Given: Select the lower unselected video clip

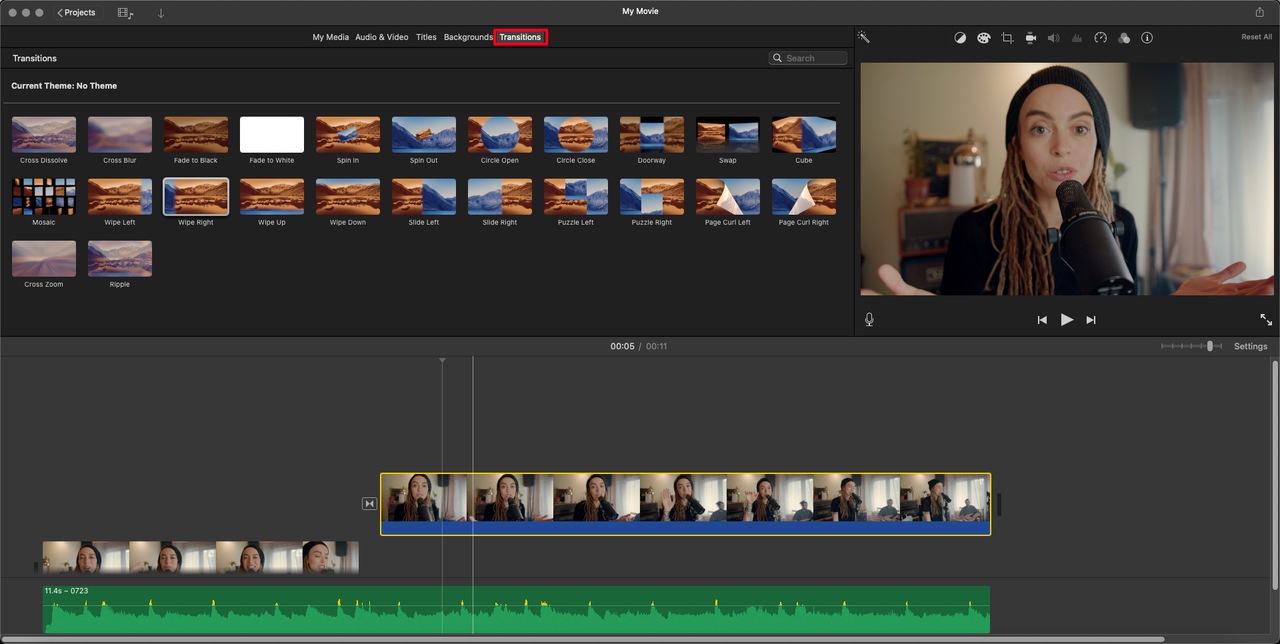Looking at the screenshot, I should pyautogui.click(x=200, y=557).
